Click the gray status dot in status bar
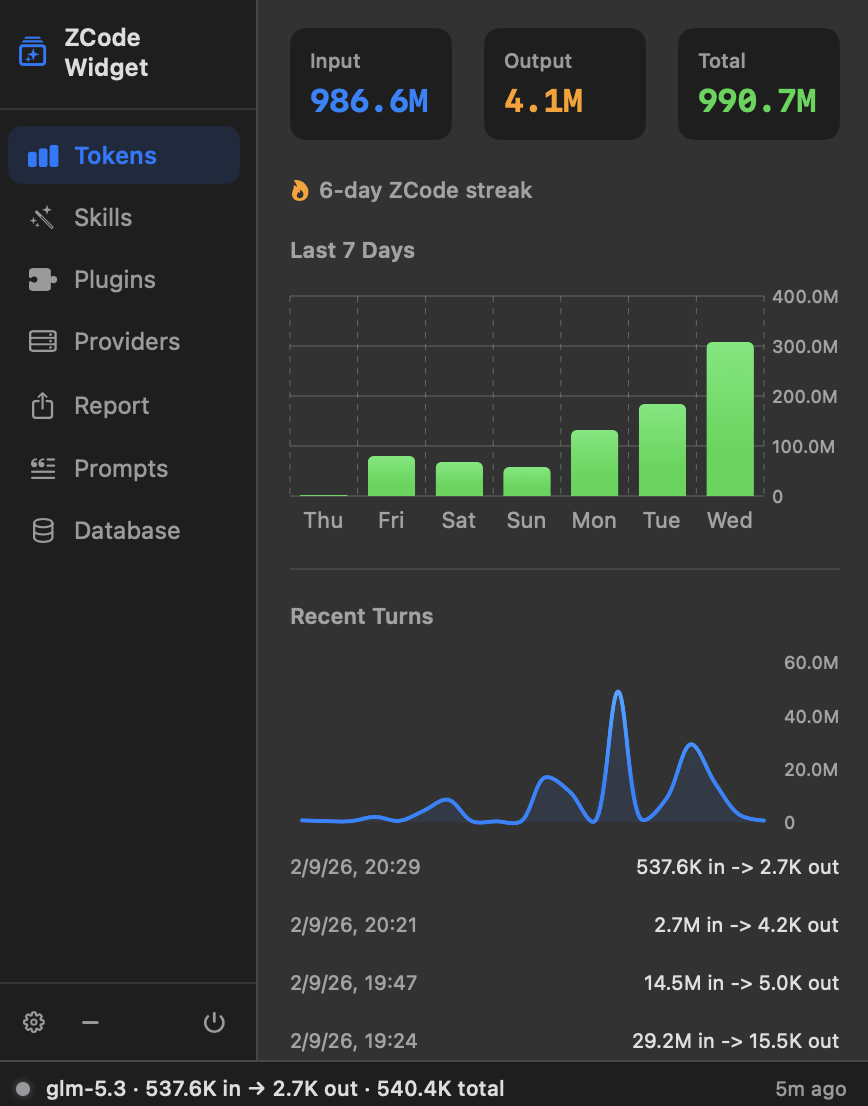Image resolution: width=868 pixels, height=1106 pixels. [x=23, y=1088]
